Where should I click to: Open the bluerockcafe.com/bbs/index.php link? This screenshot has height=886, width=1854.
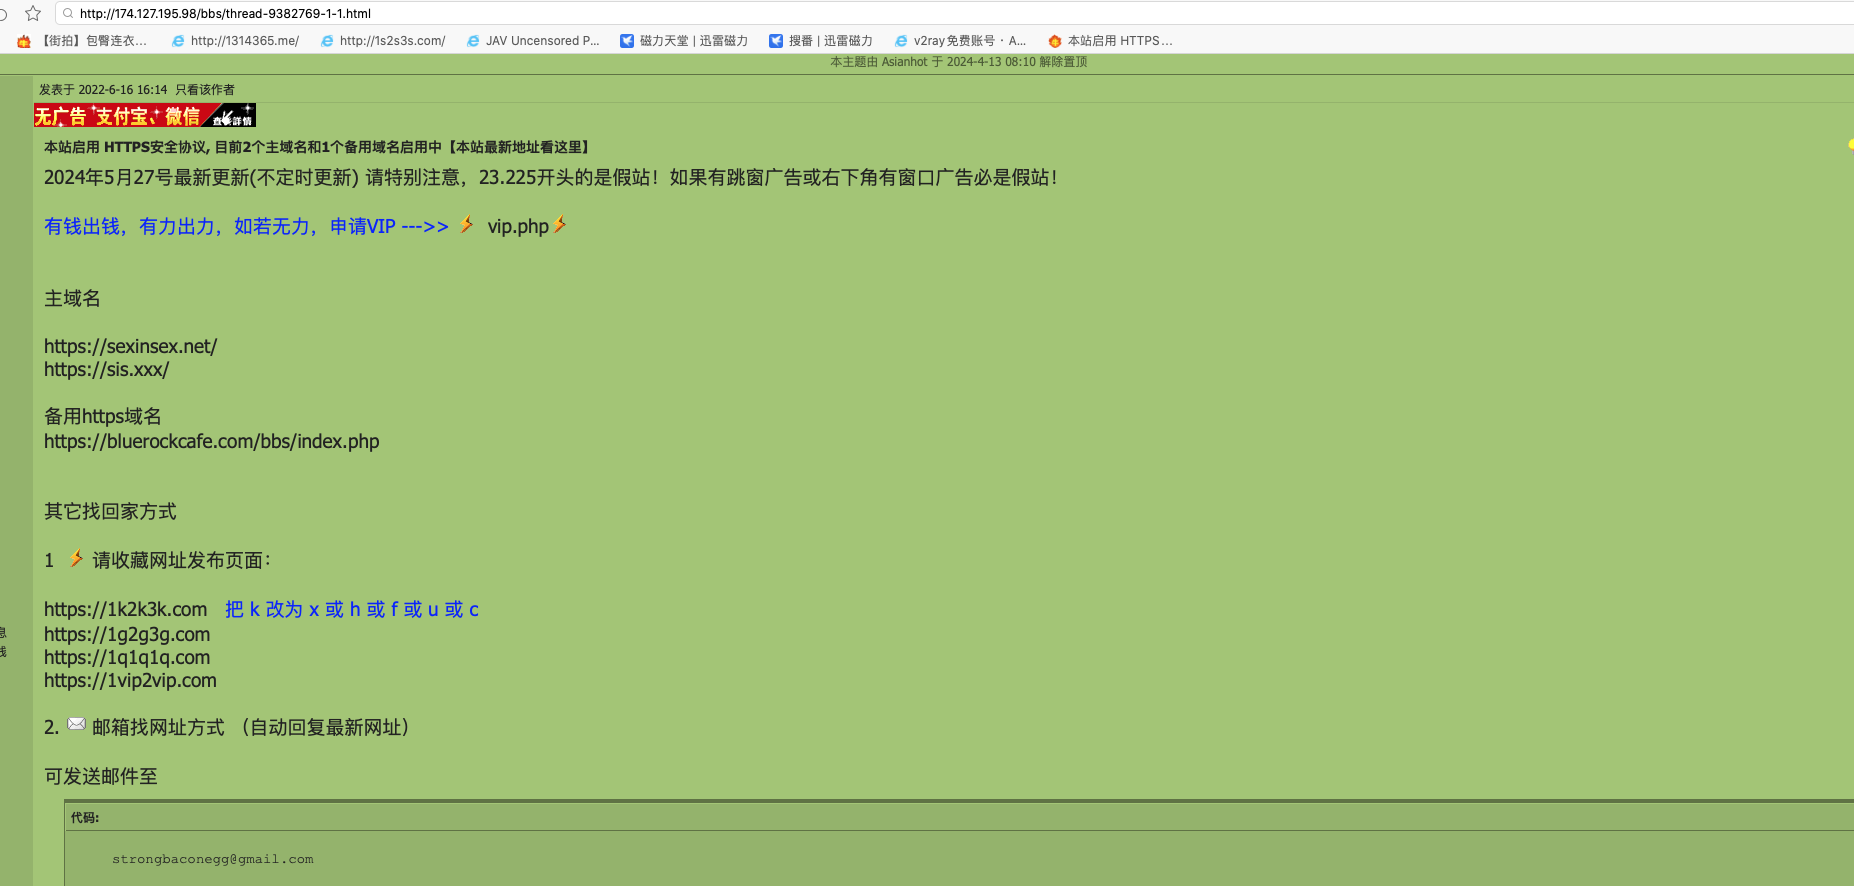pyautogui.click(x=211, y=441)
